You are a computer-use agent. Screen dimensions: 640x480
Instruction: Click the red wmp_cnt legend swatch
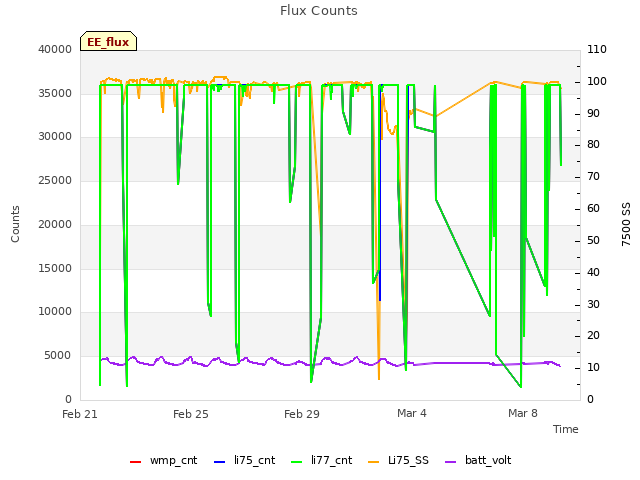click(x=135, y=462)
